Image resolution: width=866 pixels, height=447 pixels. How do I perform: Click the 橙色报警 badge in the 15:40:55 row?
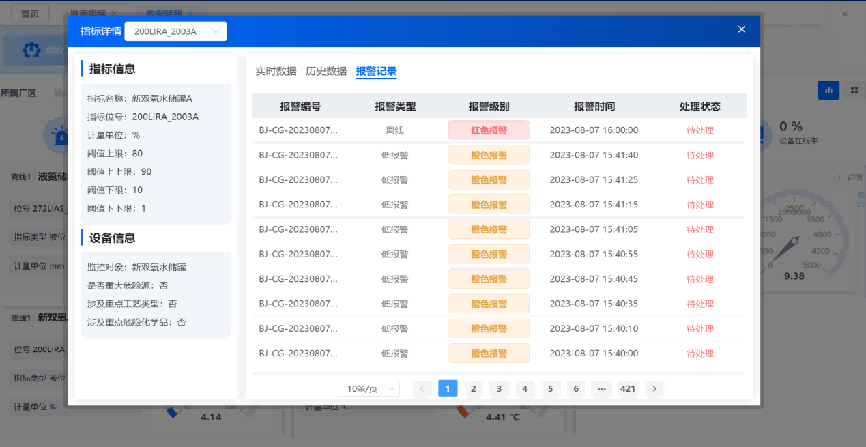(x=489, y=254)
